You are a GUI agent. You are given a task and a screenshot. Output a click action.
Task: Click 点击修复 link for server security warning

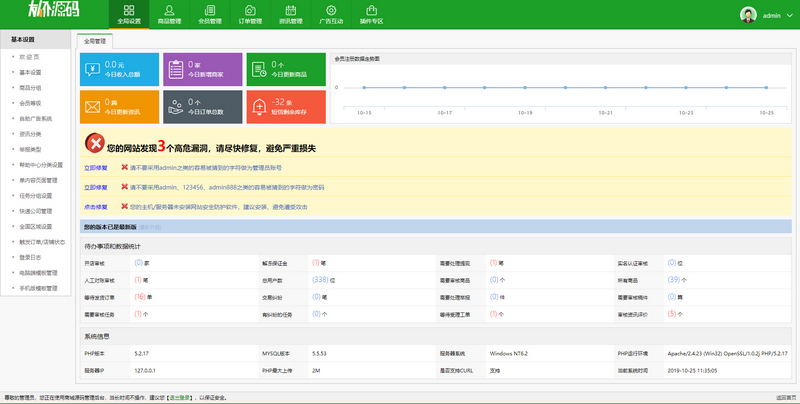click(96, 207)
